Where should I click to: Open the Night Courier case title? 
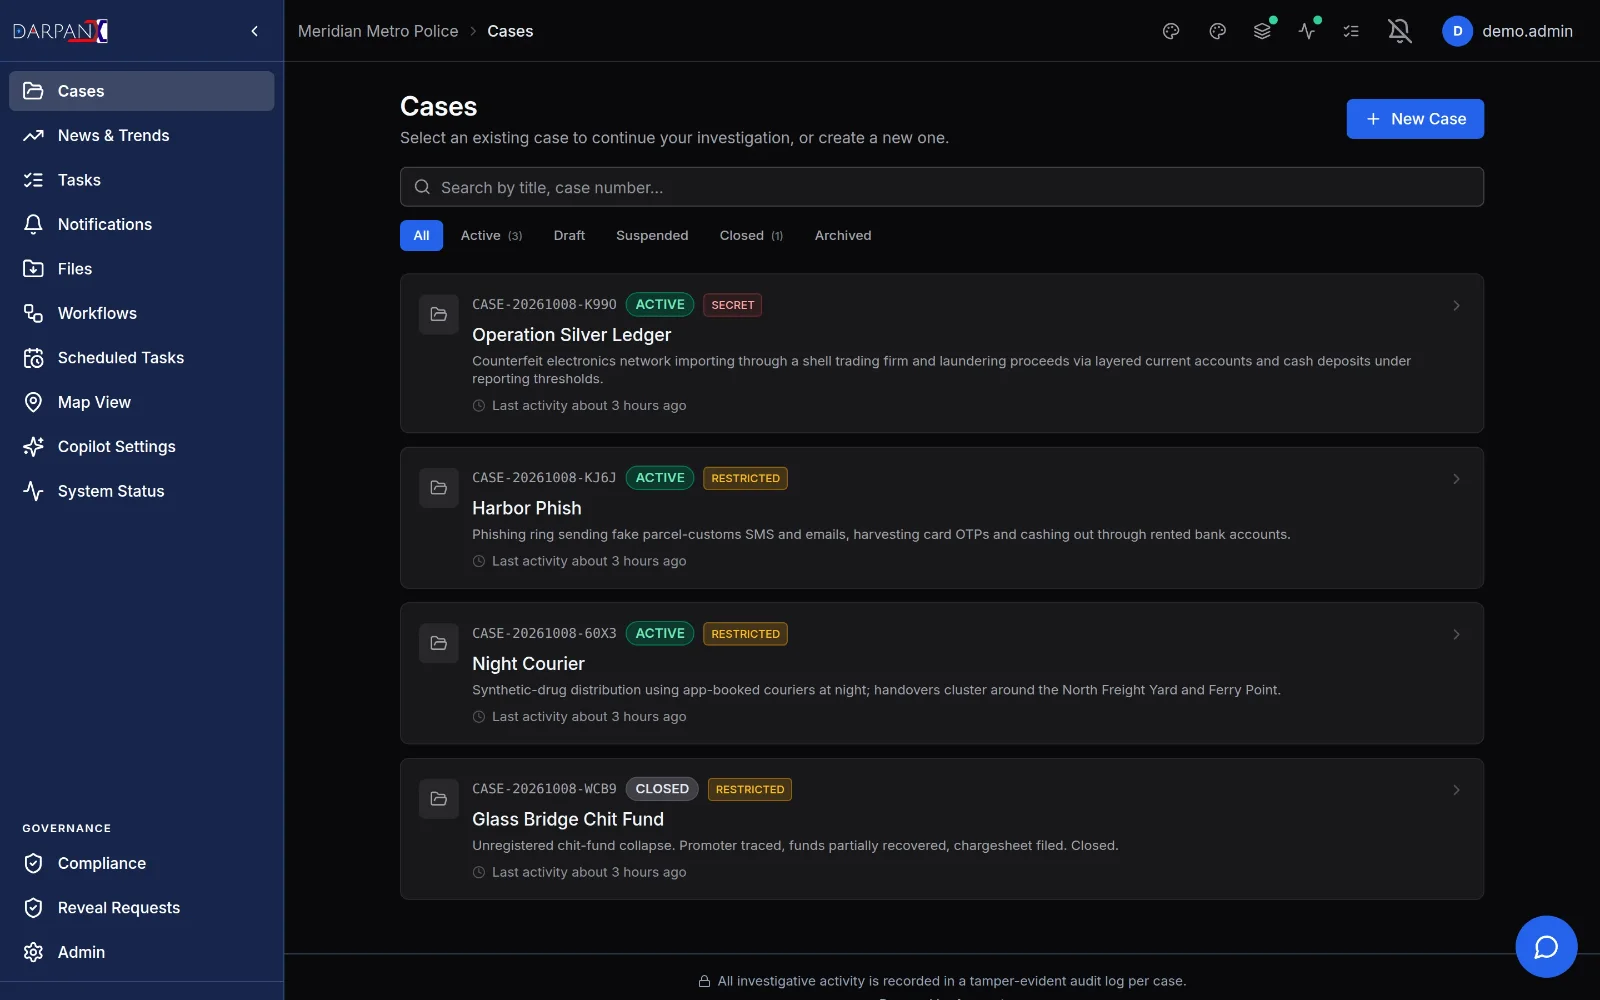528,664
